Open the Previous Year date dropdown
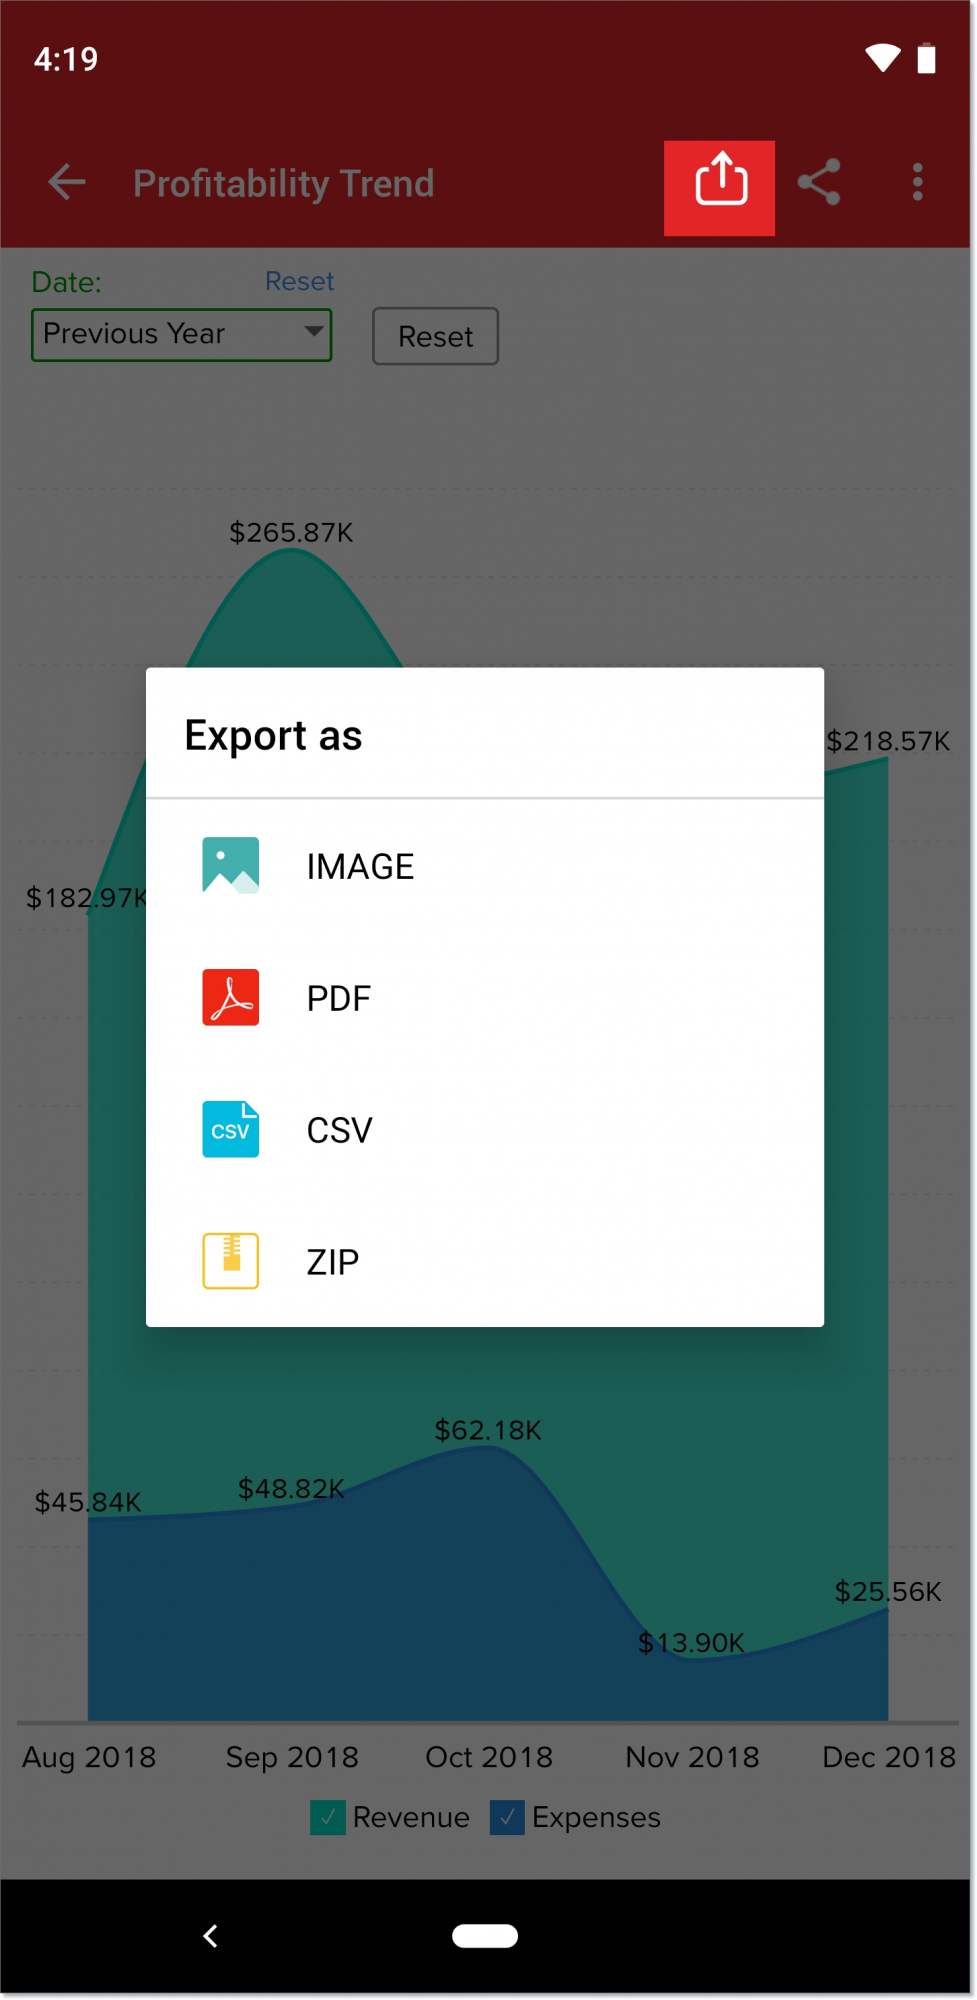 (181, 335)
